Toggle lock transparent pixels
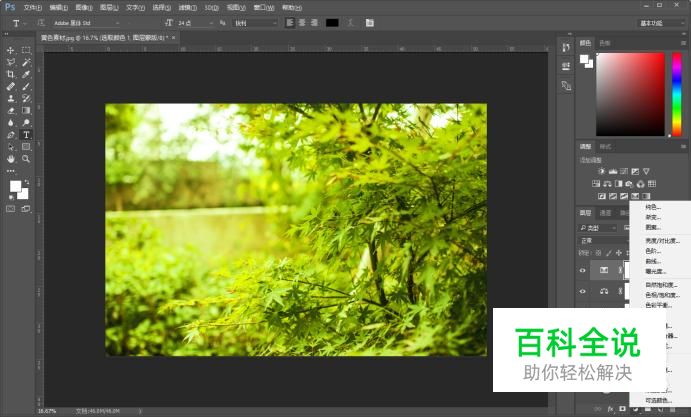The image size is (691, 417). pos(598,253)
